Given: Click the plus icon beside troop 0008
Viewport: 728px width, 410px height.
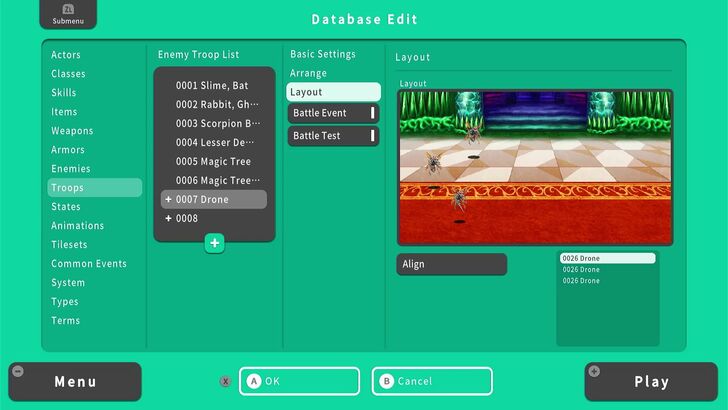Looking at the screenshot, I should [168, 218].
